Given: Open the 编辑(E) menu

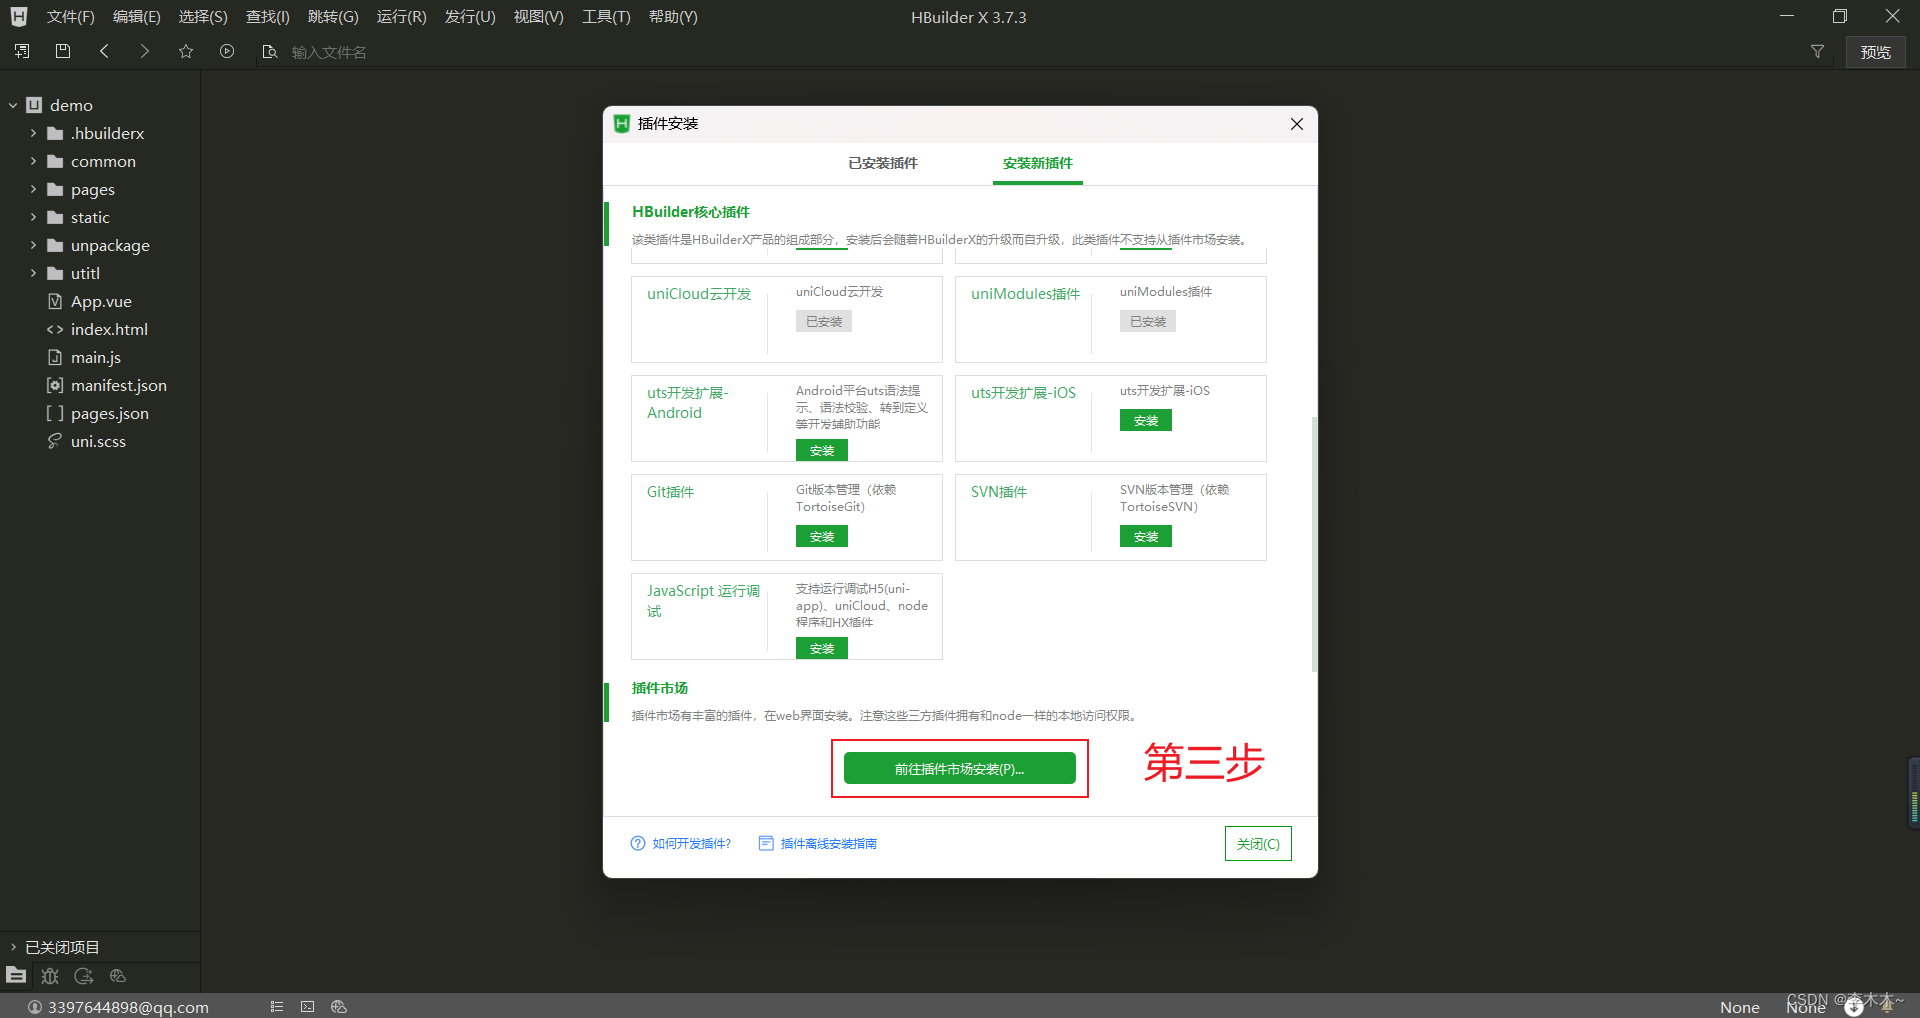Looking at the screenshot, I should click(136, 17).
